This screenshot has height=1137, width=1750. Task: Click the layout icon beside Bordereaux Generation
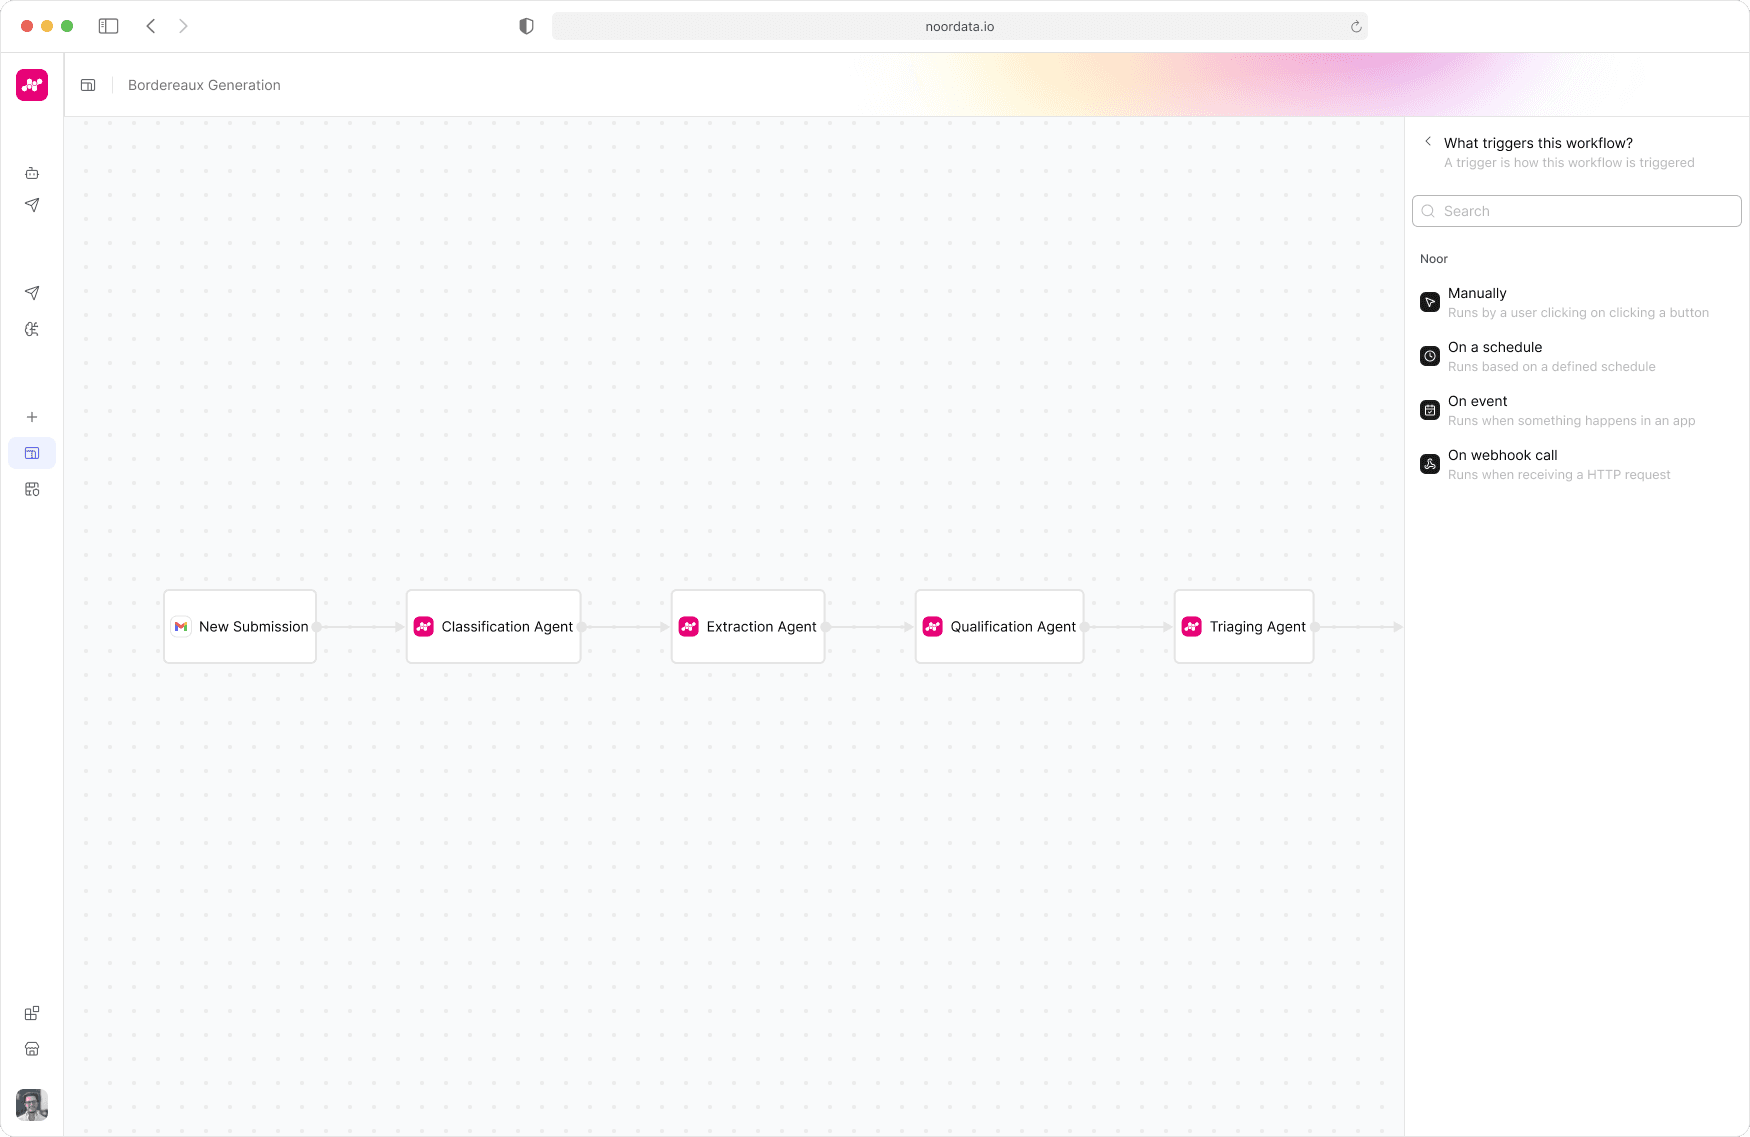coord(88,85)
